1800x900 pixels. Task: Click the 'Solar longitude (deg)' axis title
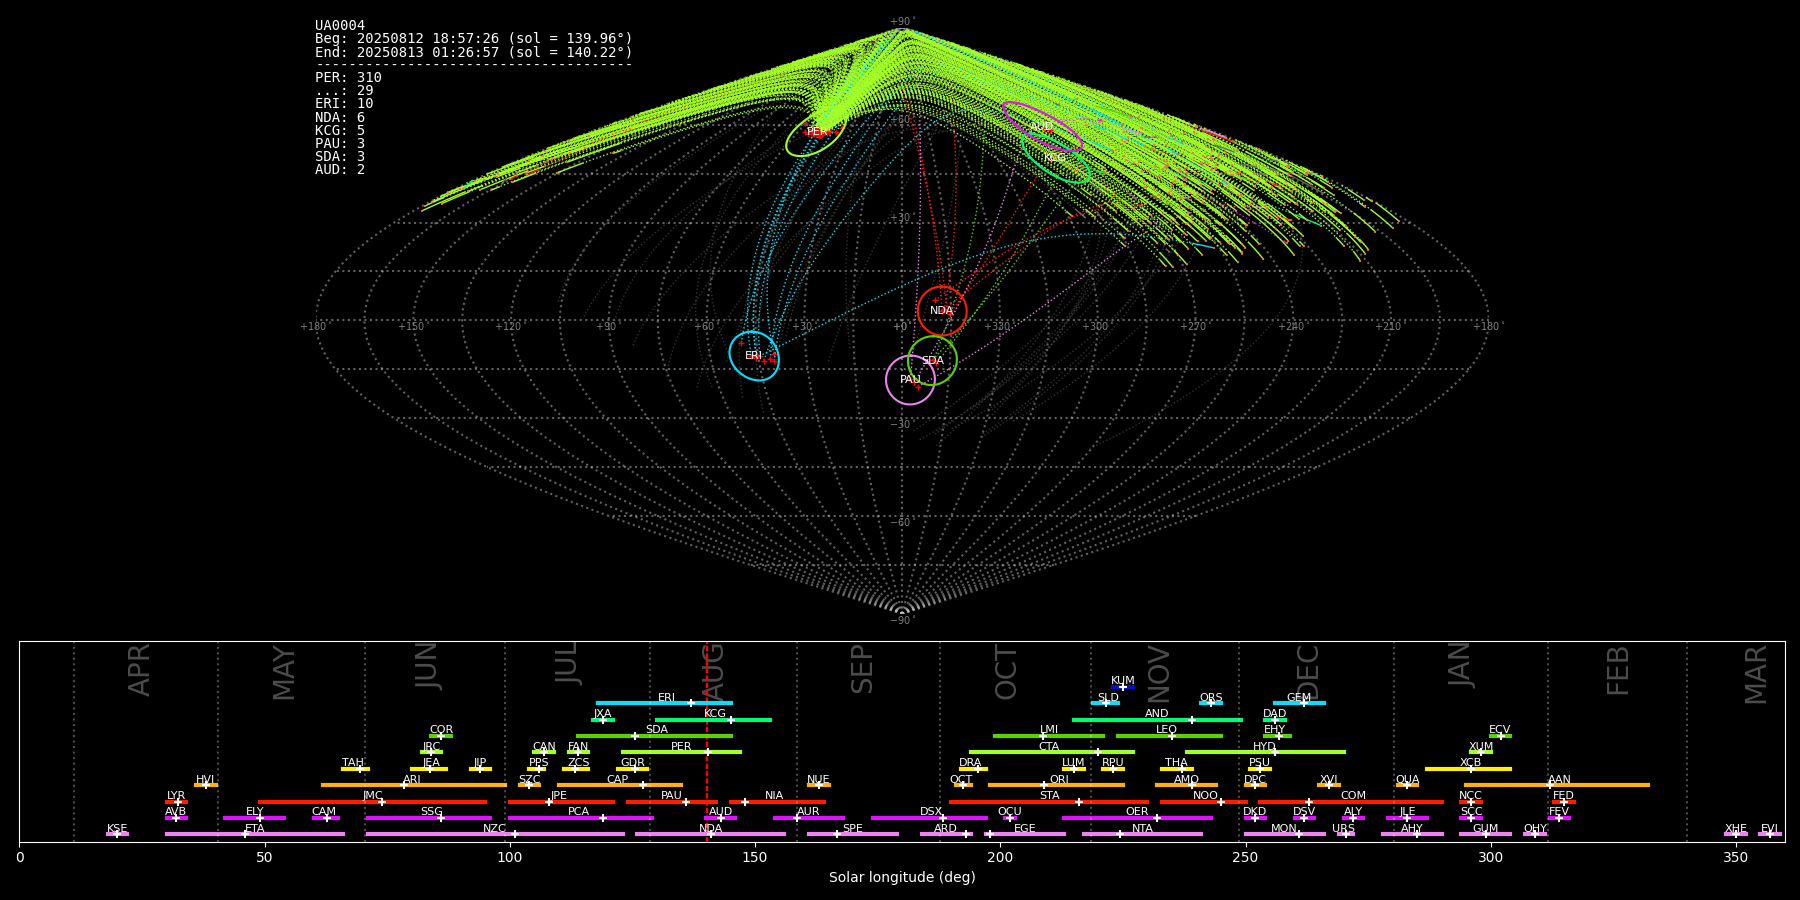click(x=902, y=877)
